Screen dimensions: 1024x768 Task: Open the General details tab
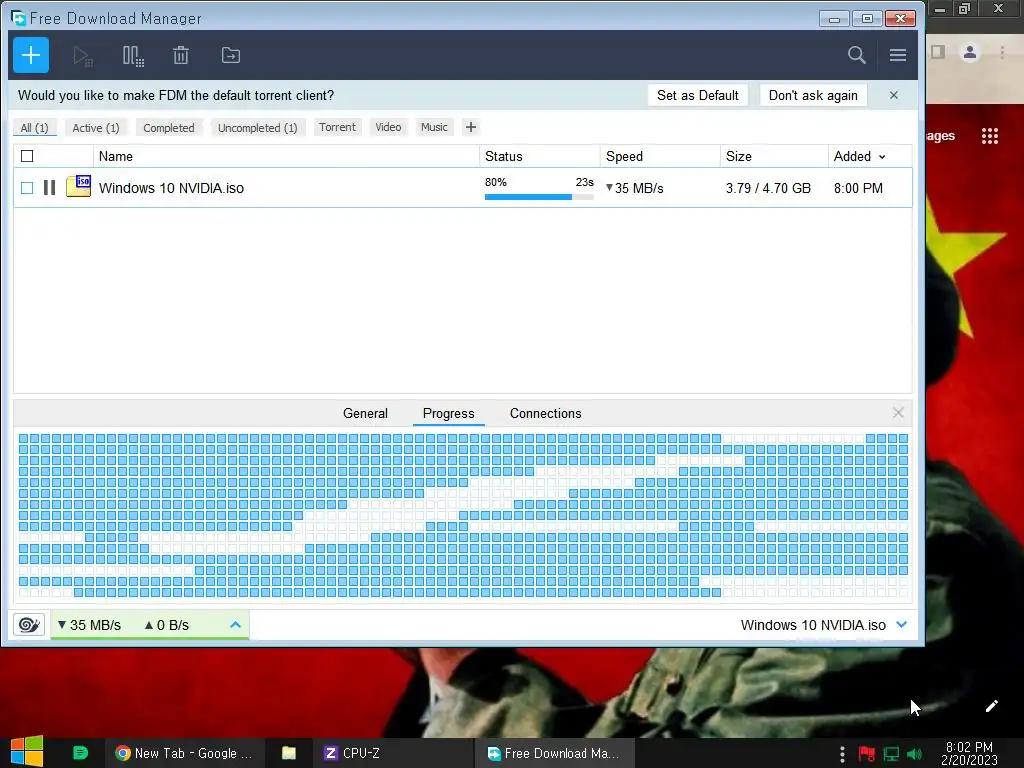click(365, 413)
